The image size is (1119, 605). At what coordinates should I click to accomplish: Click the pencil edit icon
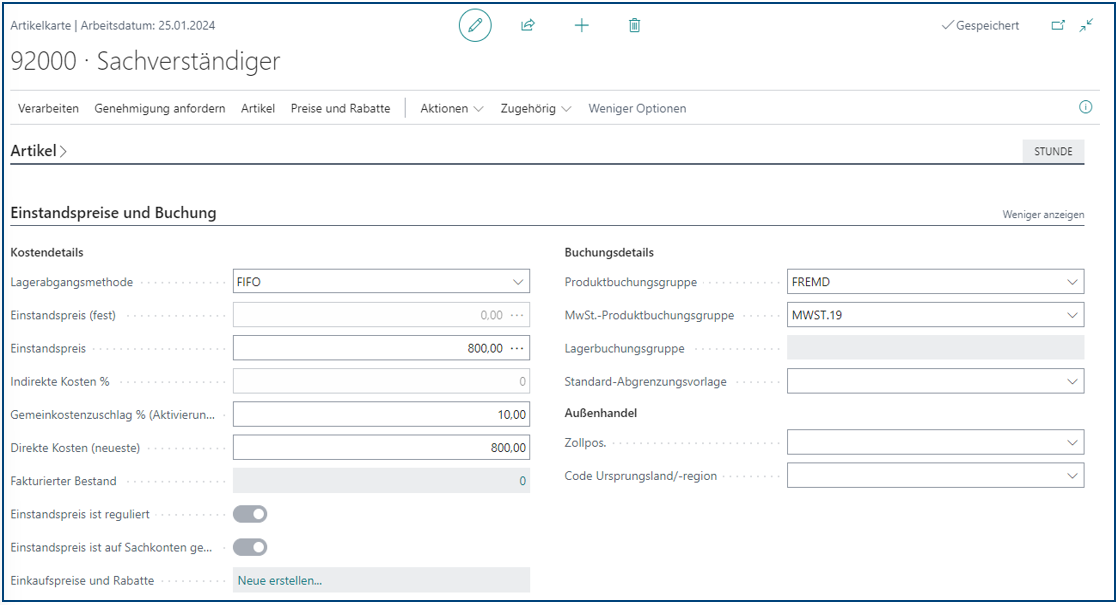coord(475,26)
